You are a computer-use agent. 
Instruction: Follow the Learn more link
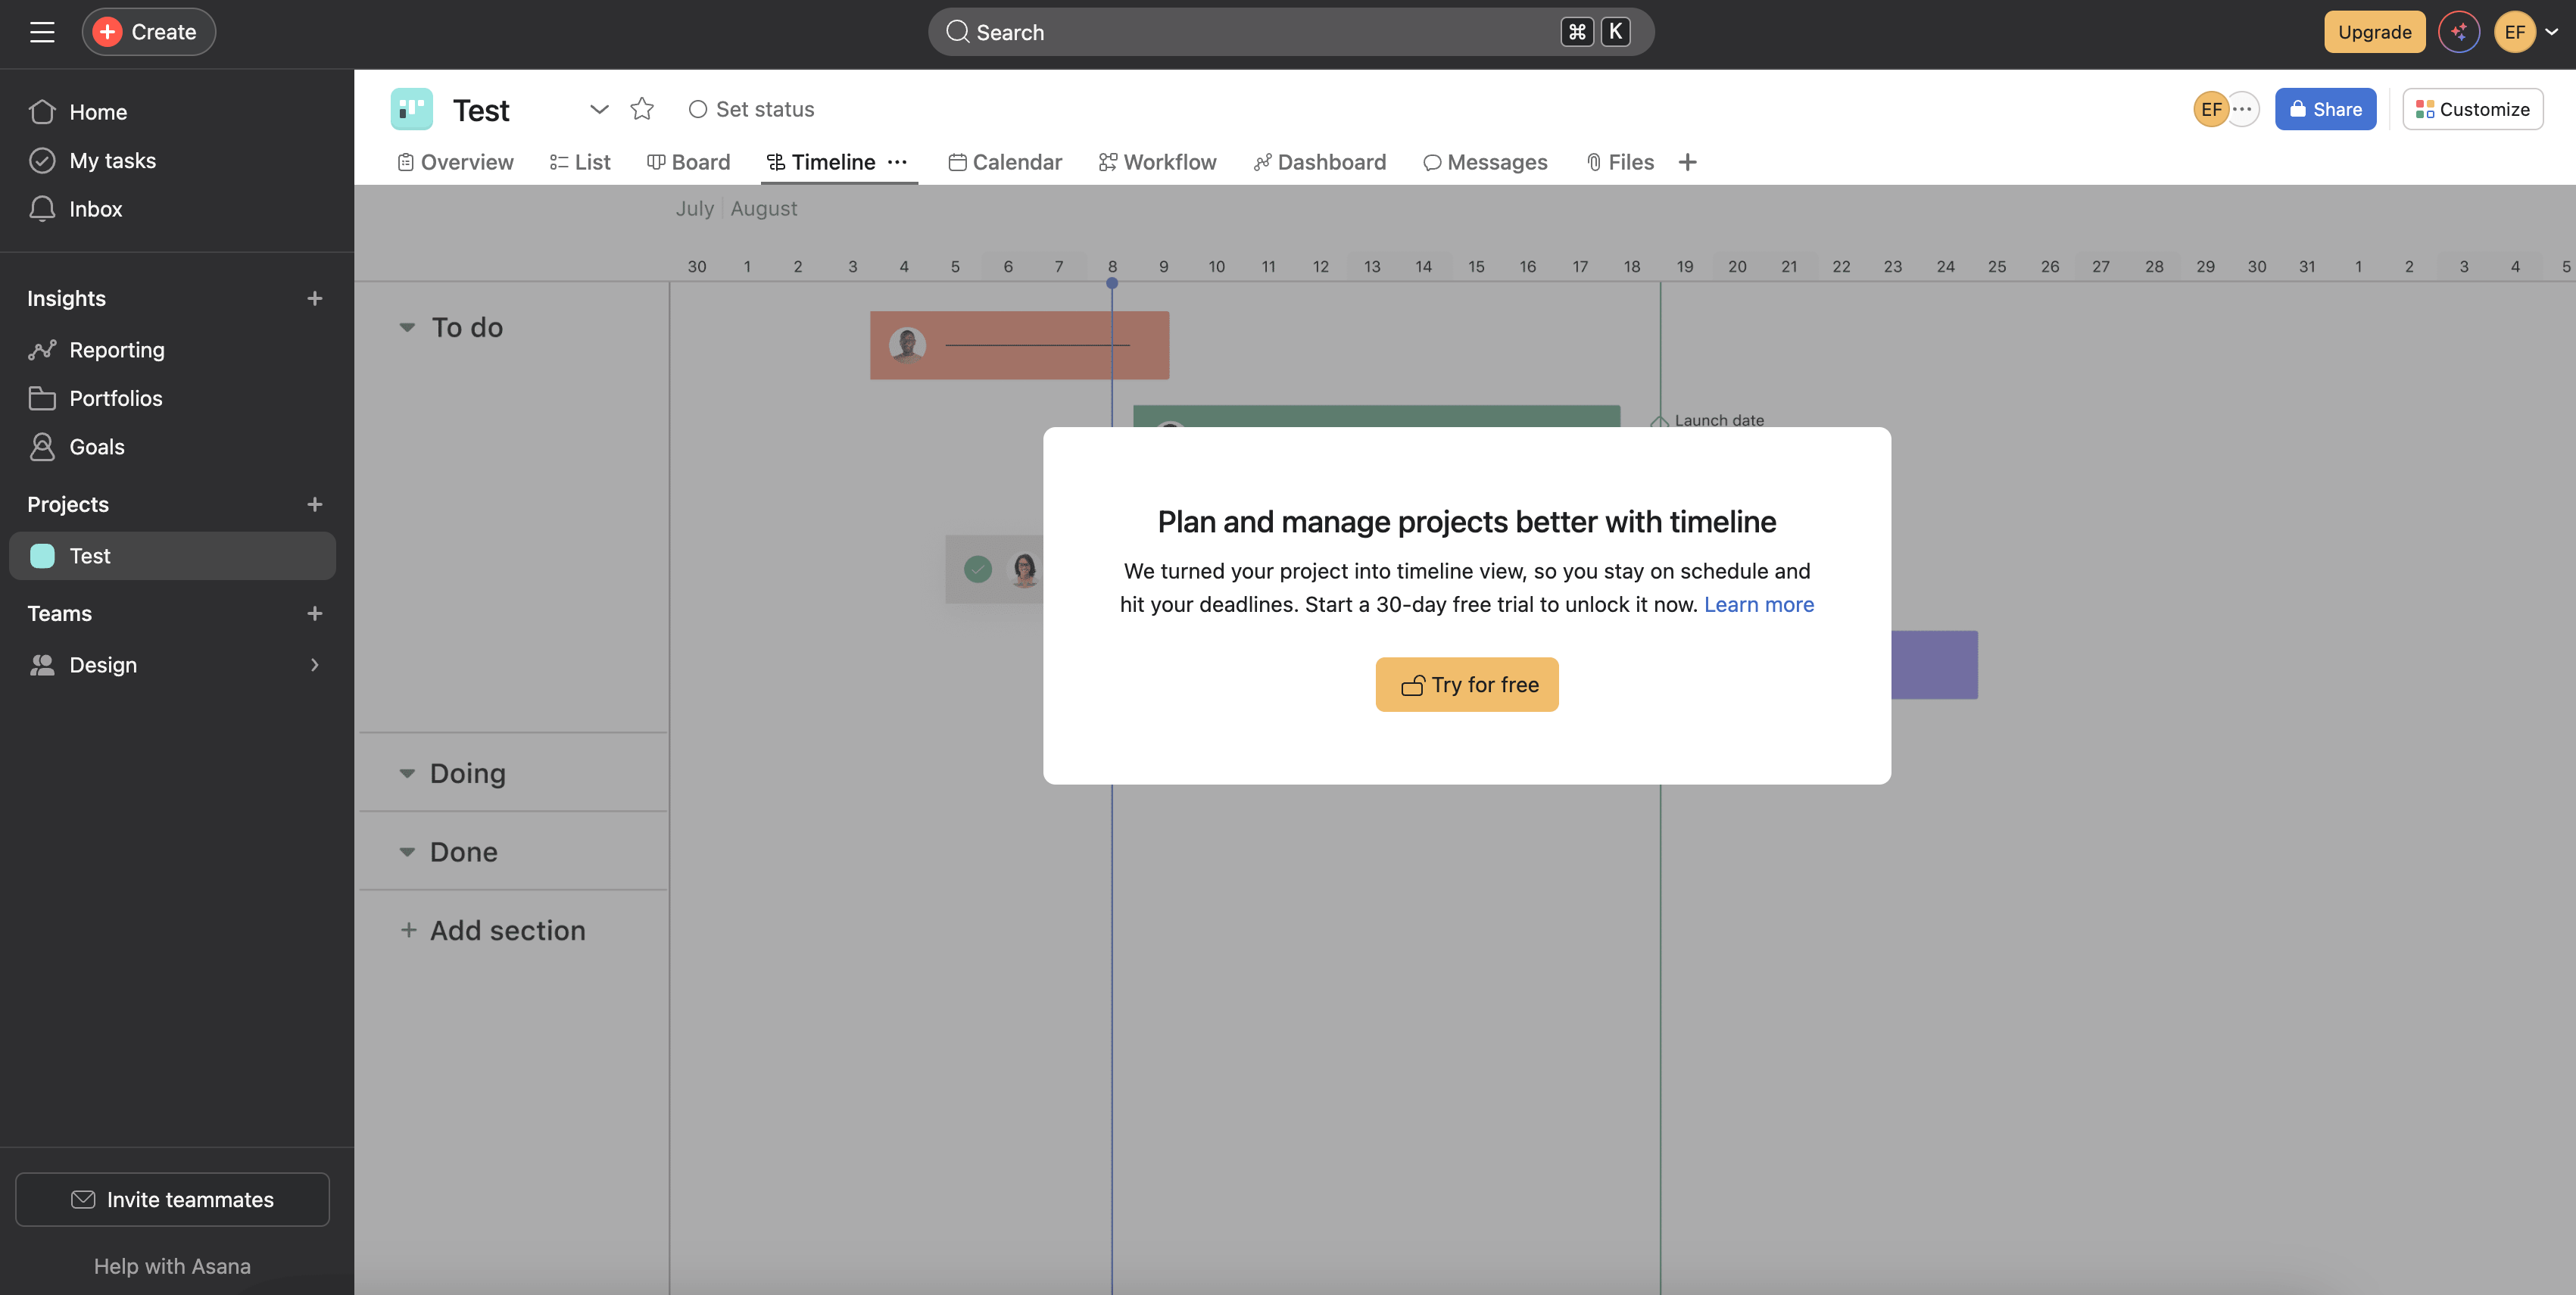1758,604
